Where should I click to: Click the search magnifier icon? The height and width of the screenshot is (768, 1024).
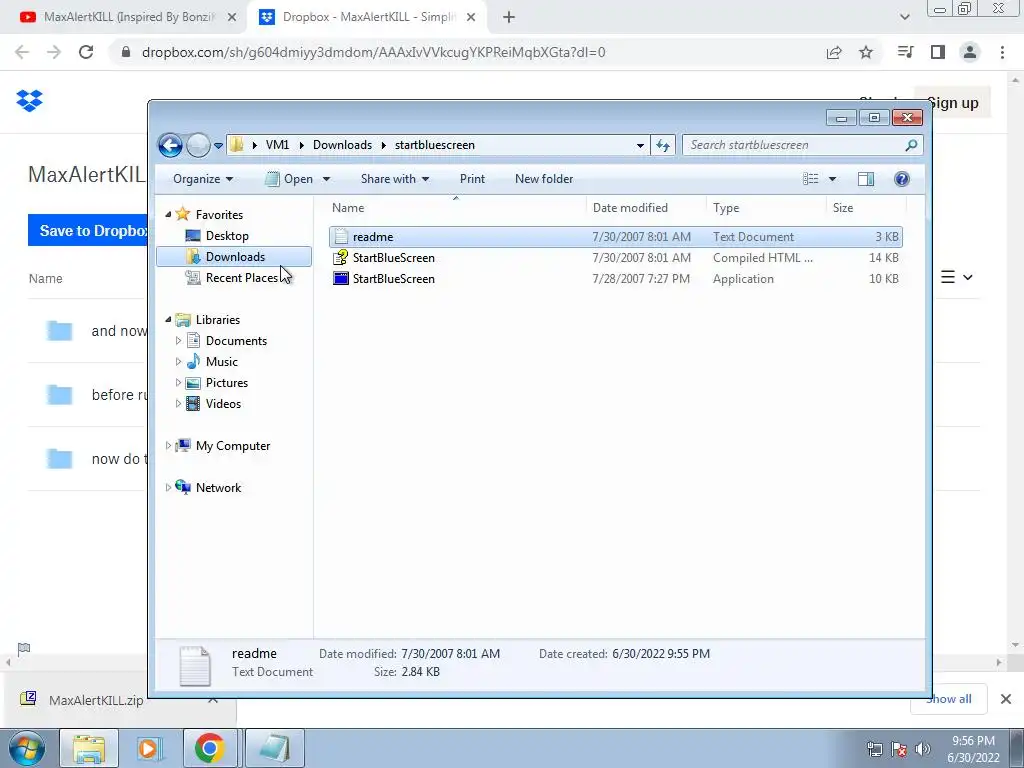[912, 145]
